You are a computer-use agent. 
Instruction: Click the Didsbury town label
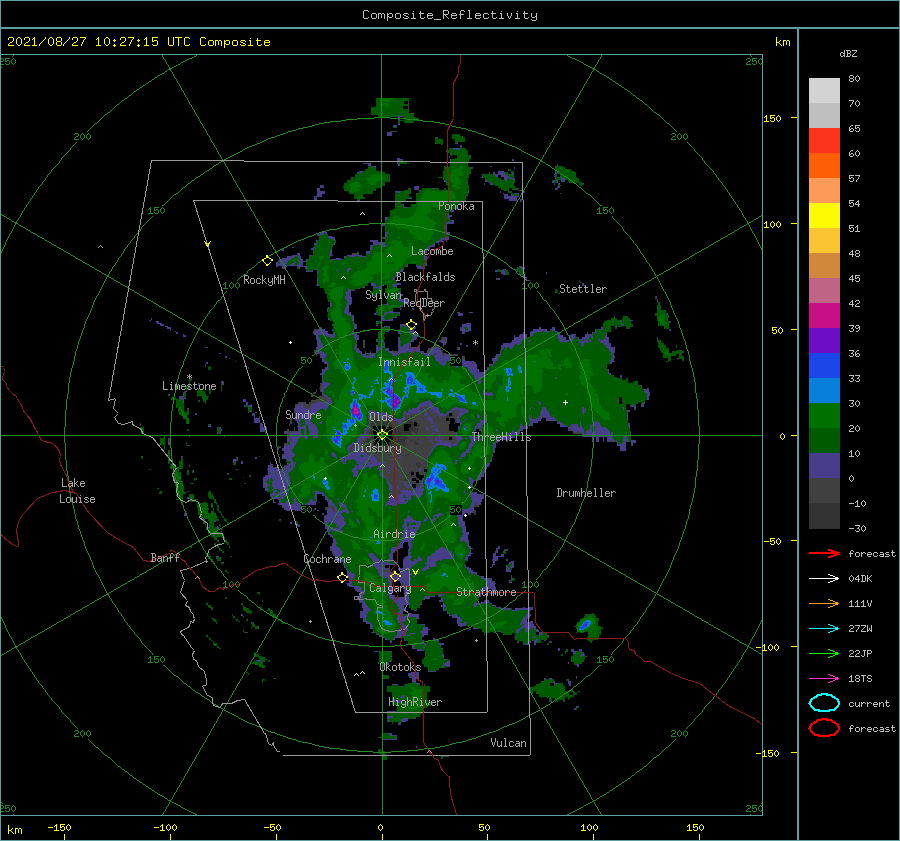click(377, 448)
